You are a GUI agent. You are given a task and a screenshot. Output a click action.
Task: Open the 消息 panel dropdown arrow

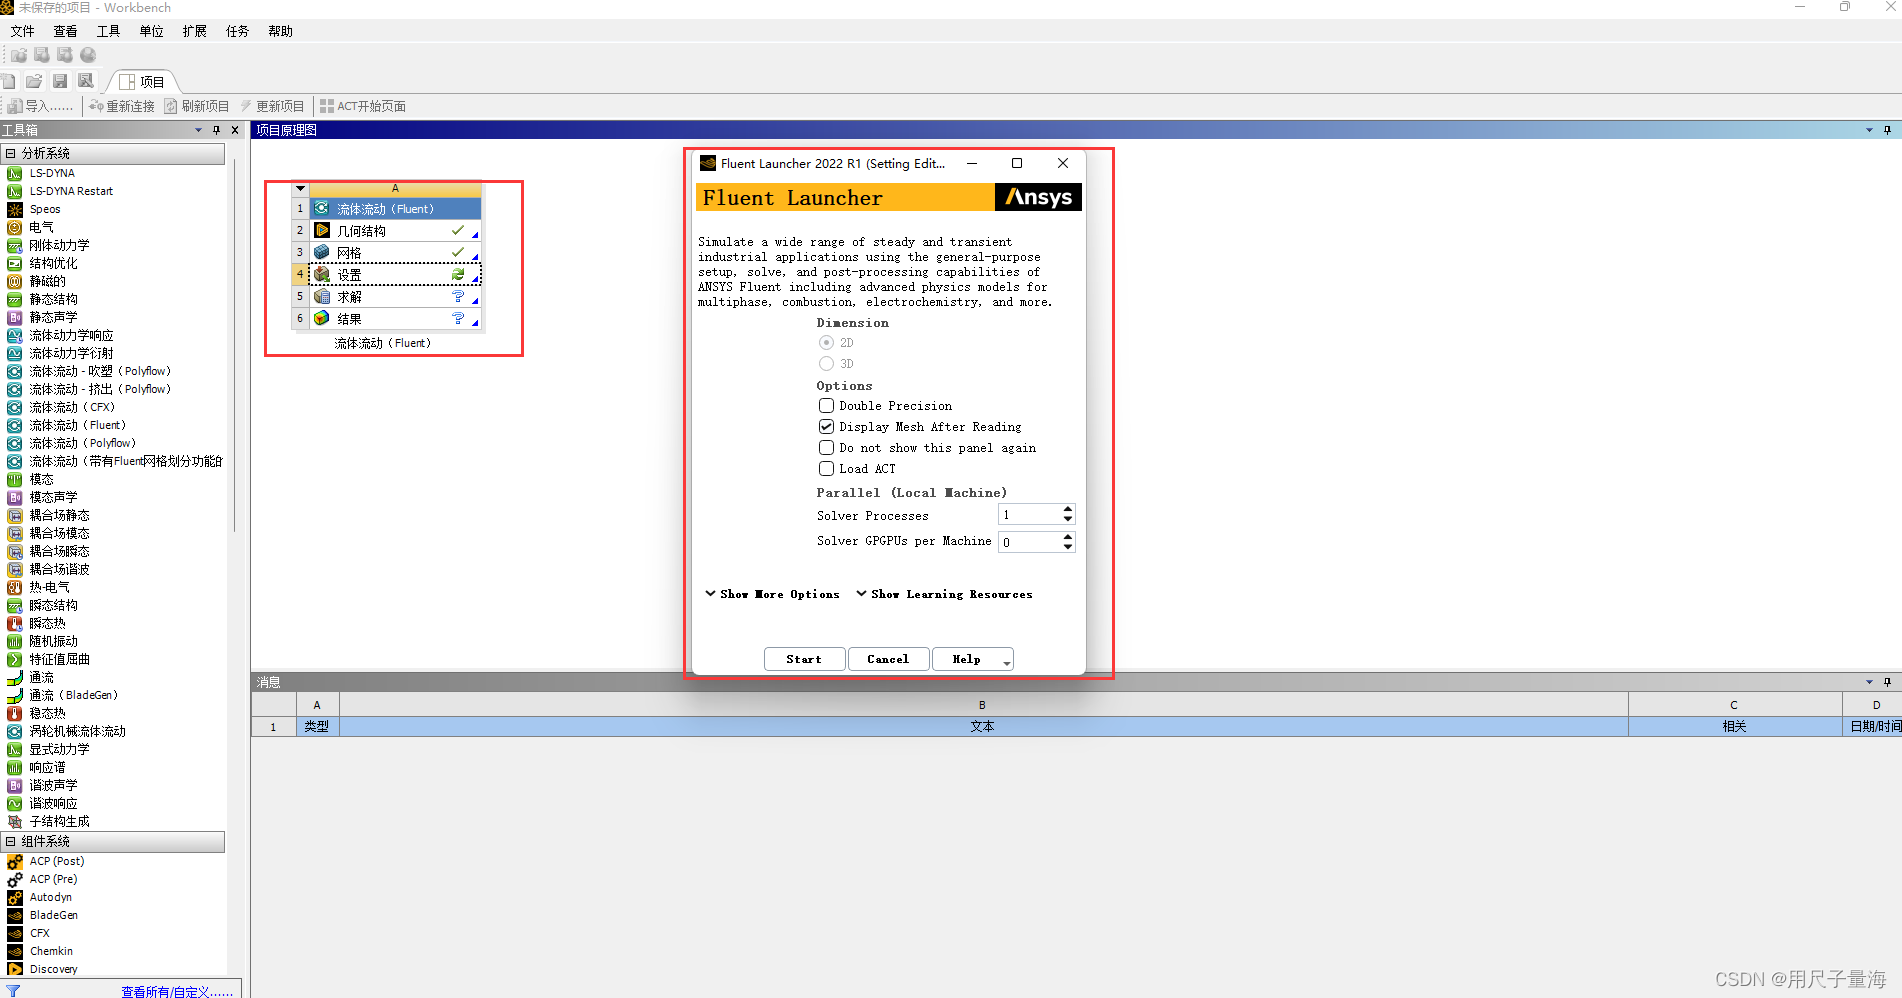(x=1869, y=682)
